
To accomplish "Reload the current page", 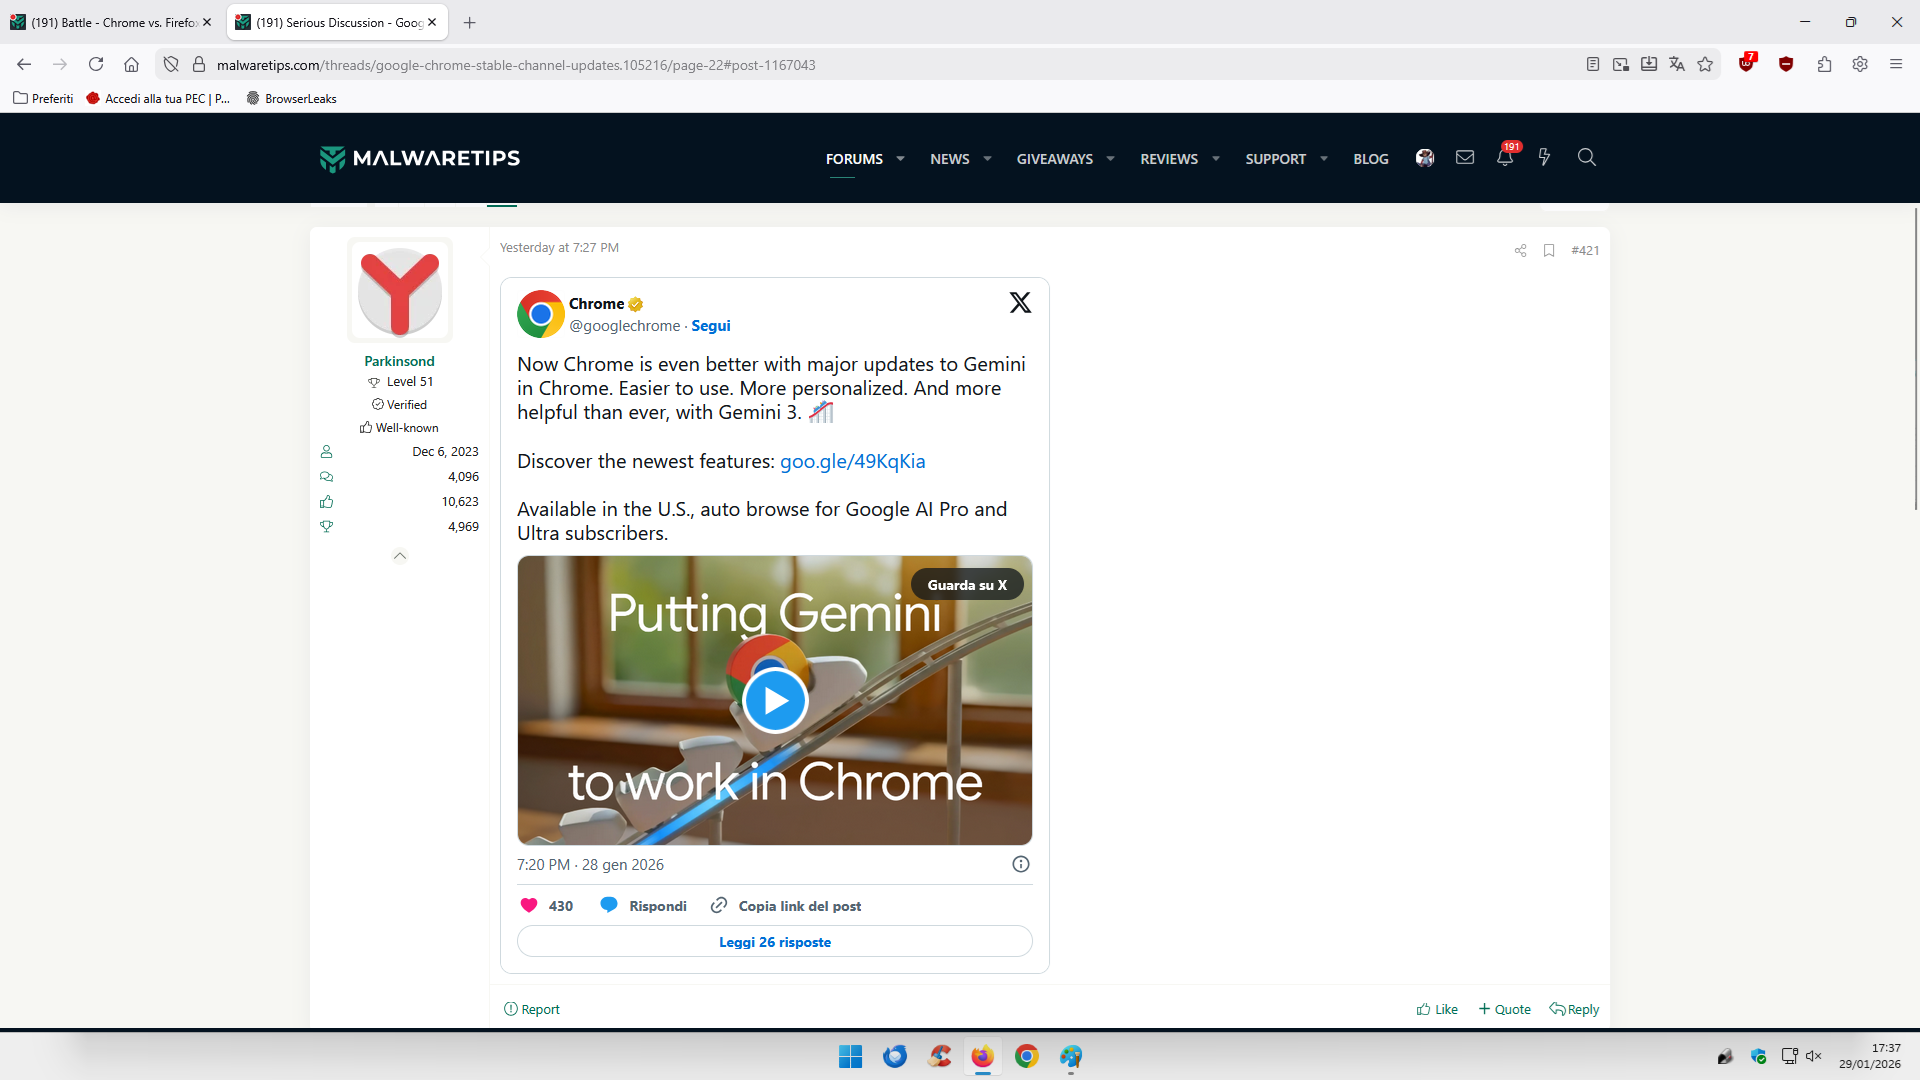I will [96, 65].
